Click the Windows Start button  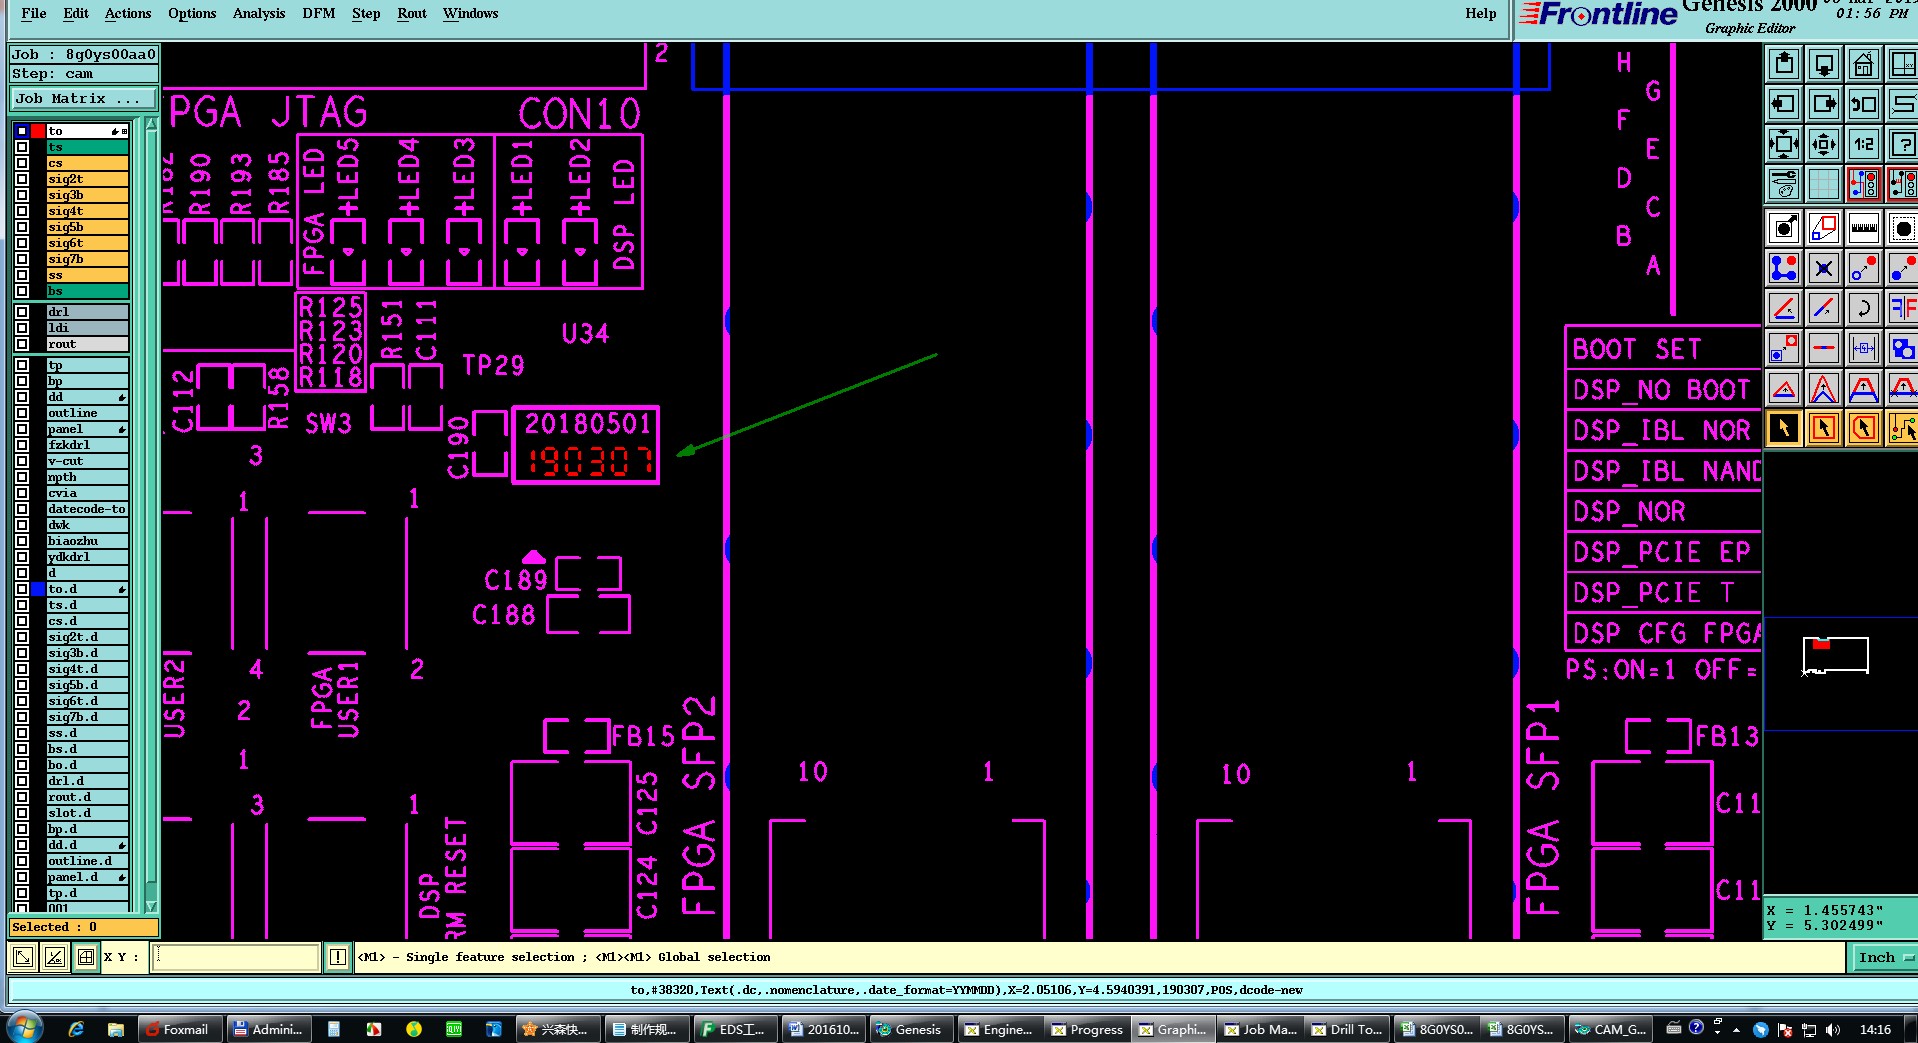tap(24, 1028)
